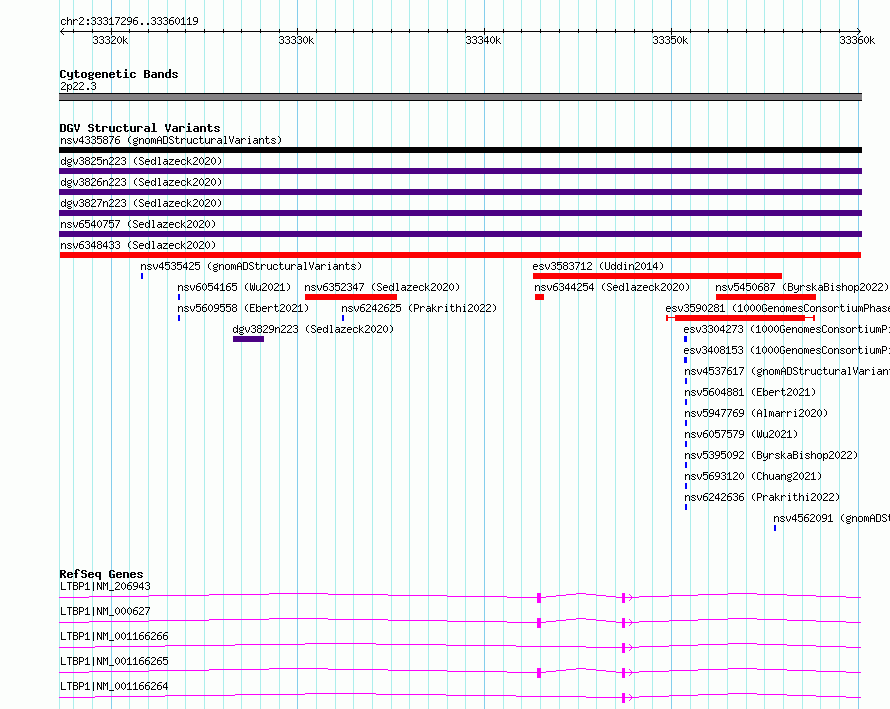Select the nsv6352347 red variant bar
890x709 pixels.
351,297
